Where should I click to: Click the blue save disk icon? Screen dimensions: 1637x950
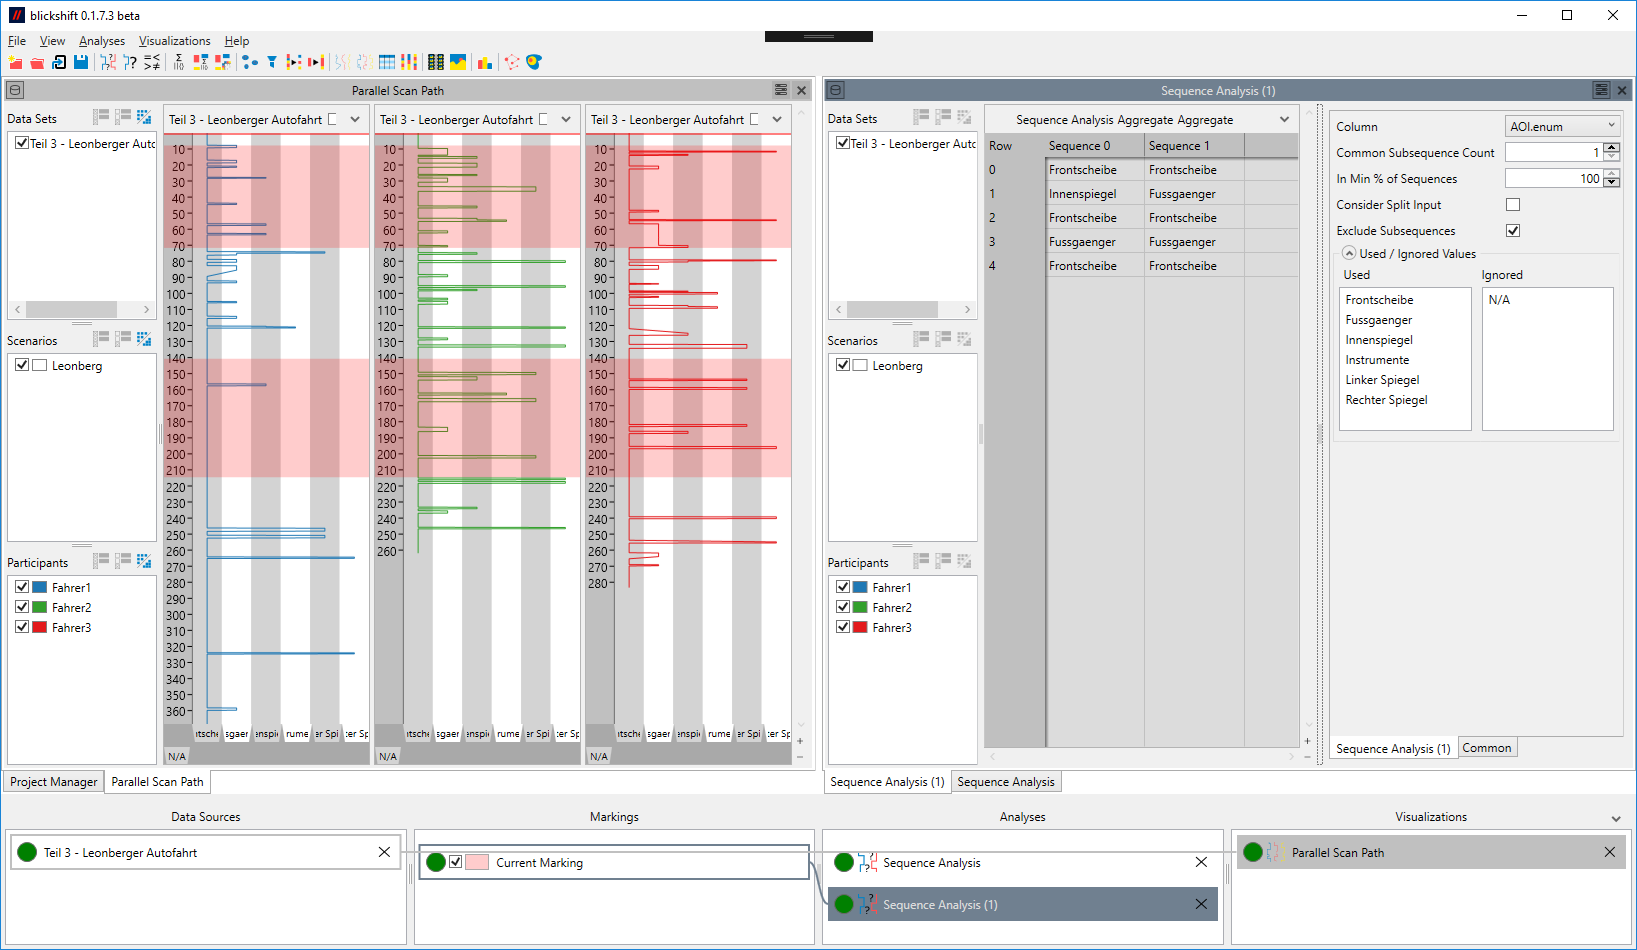click(x=81, y=62)
